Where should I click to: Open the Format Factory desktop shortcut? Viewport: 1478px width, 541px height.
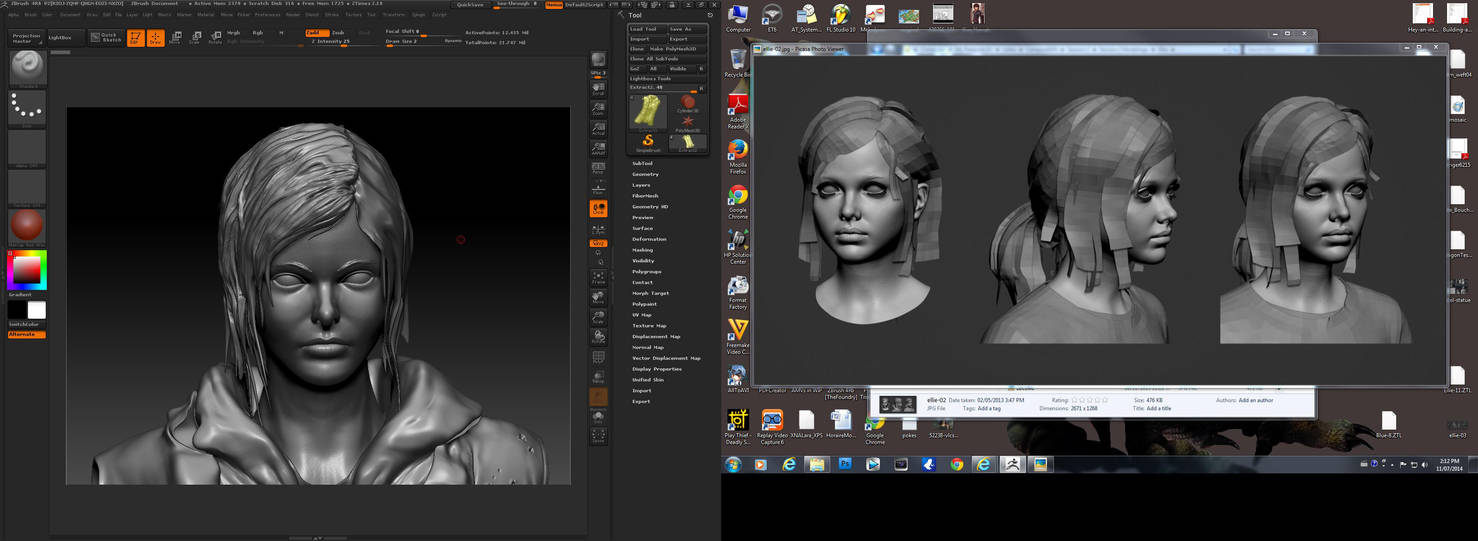(x=738, y=291)
